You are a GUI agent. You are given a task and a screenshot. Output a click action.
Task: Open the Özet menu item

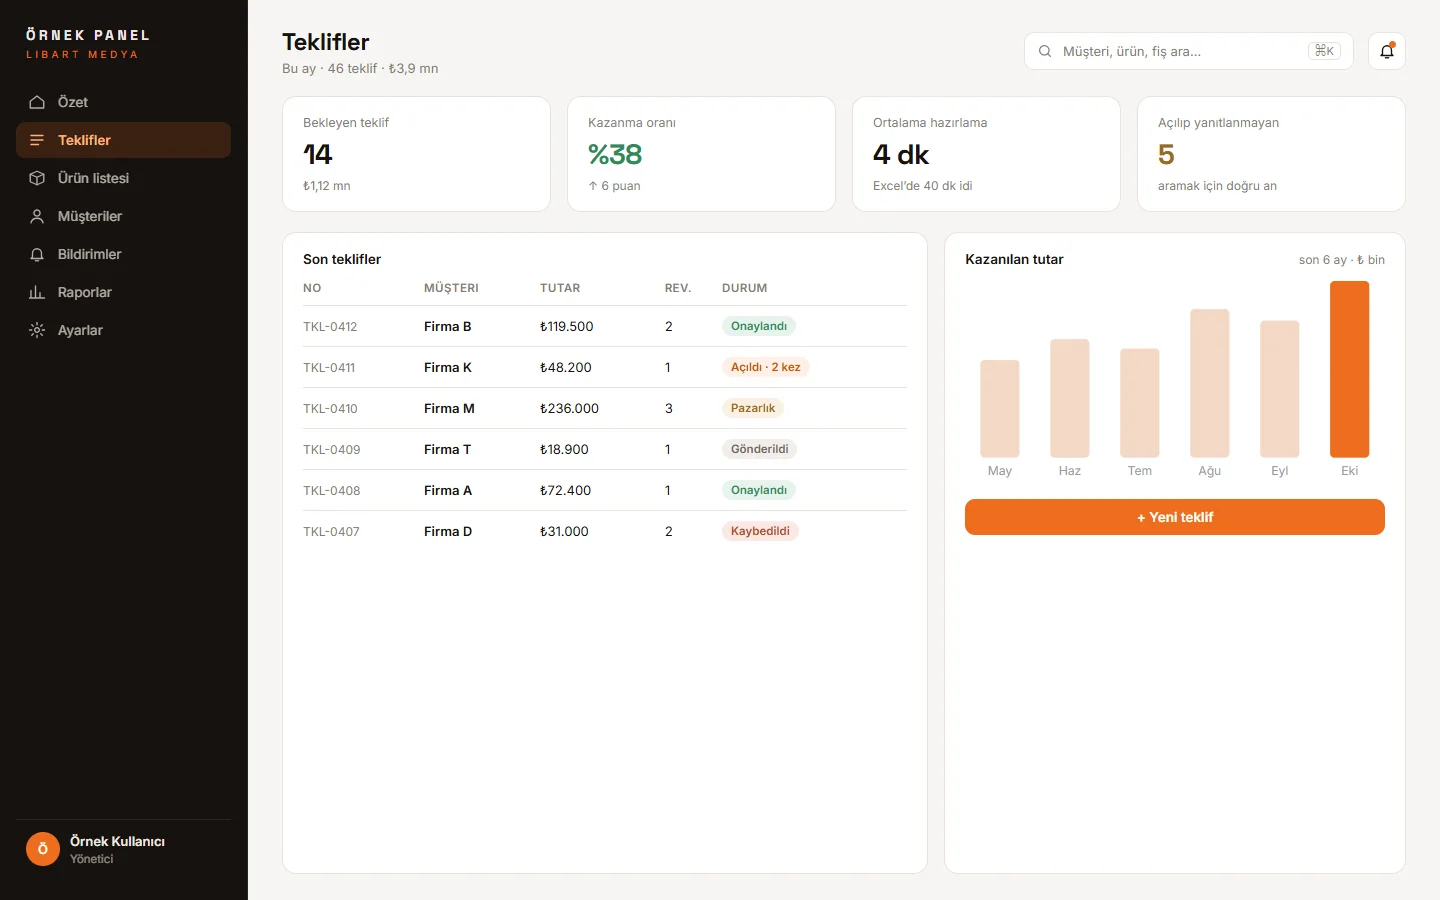123,102
